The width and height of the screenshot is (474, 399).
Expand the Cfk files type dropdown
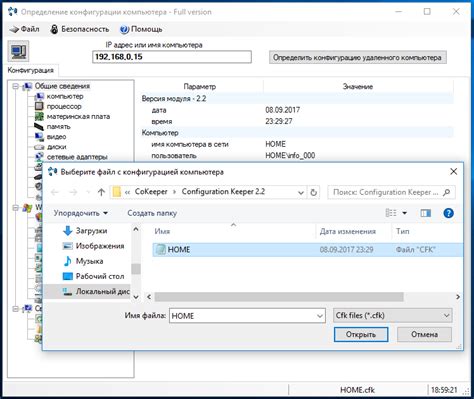pos(392,315)
